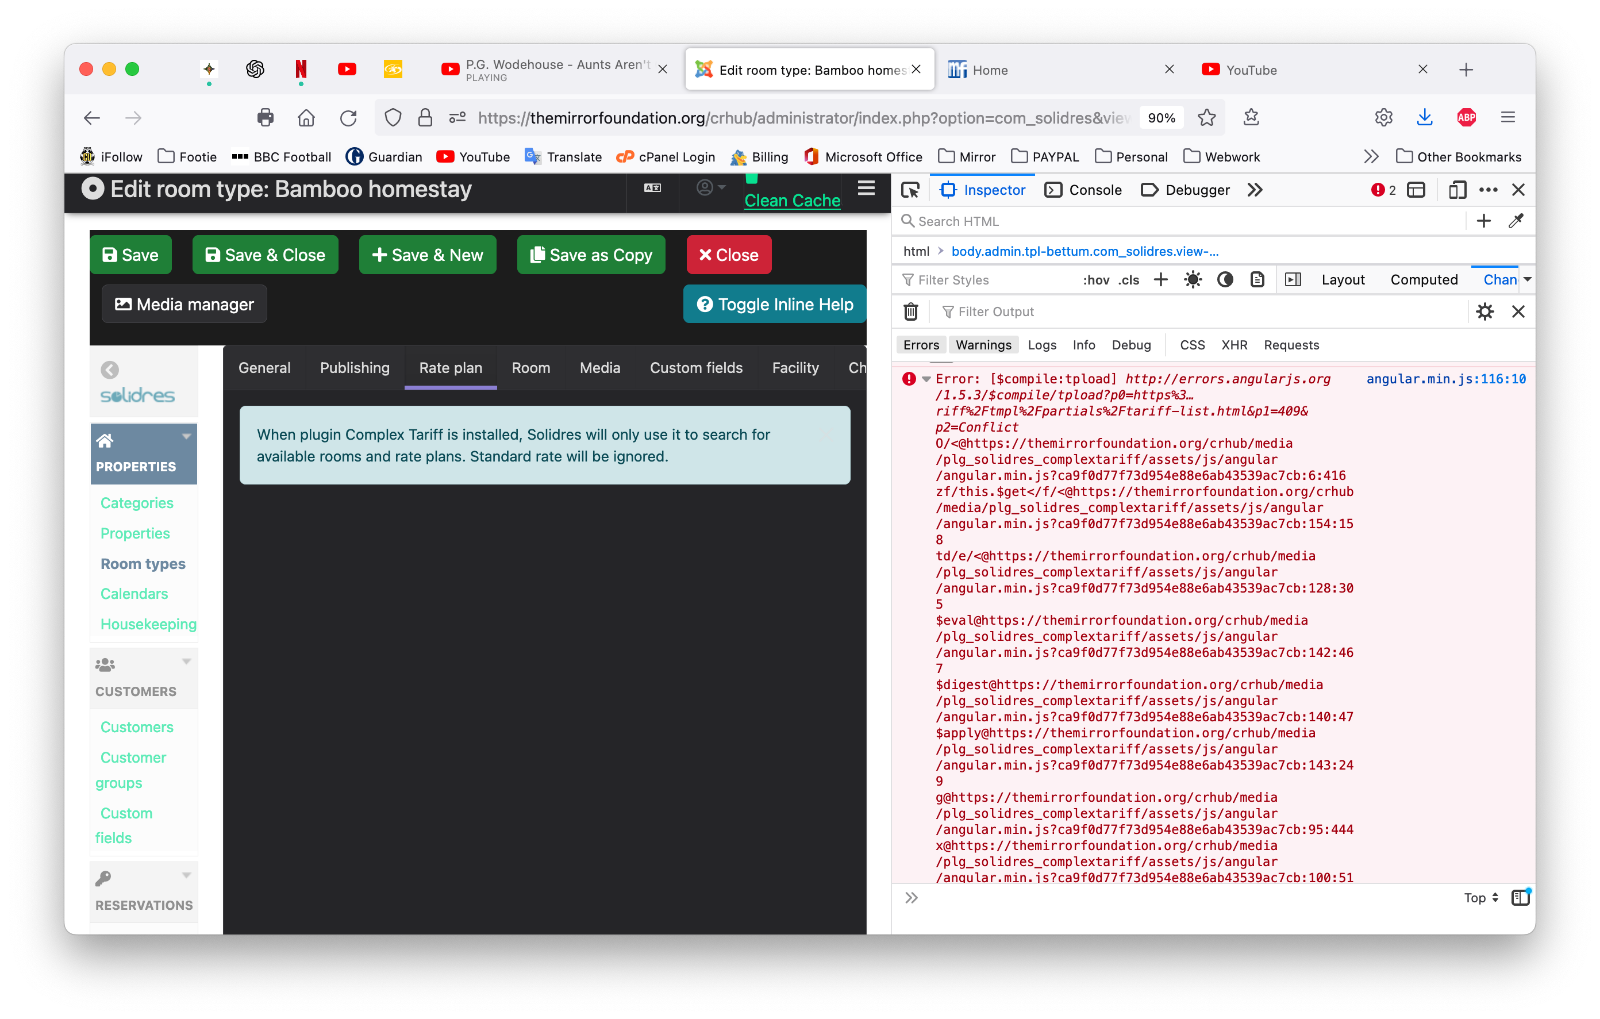Open console settings gear icon
Image resolution: width=1600 pixels, height=1019 pixels.
[1485, 312]
